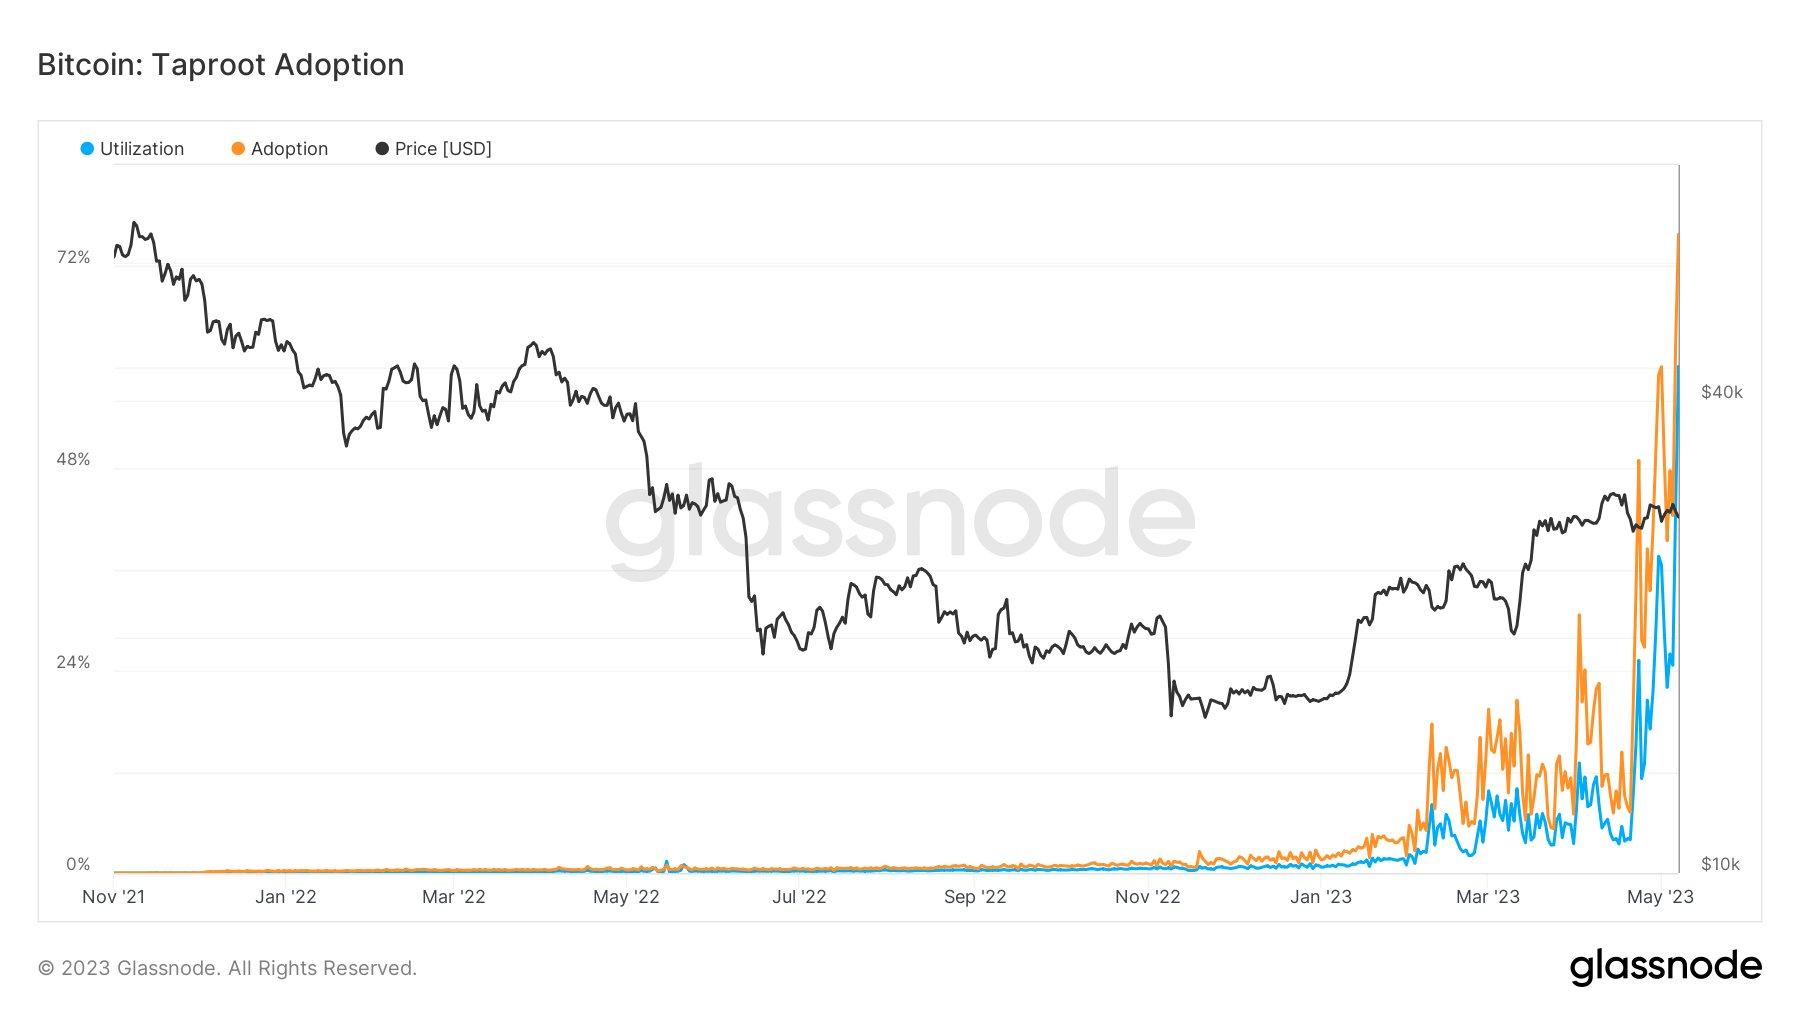Toggle the Utilization series in legend
Image resolution: width=1800 pixels, height=1013 pixels.
[x=132, y=149]
